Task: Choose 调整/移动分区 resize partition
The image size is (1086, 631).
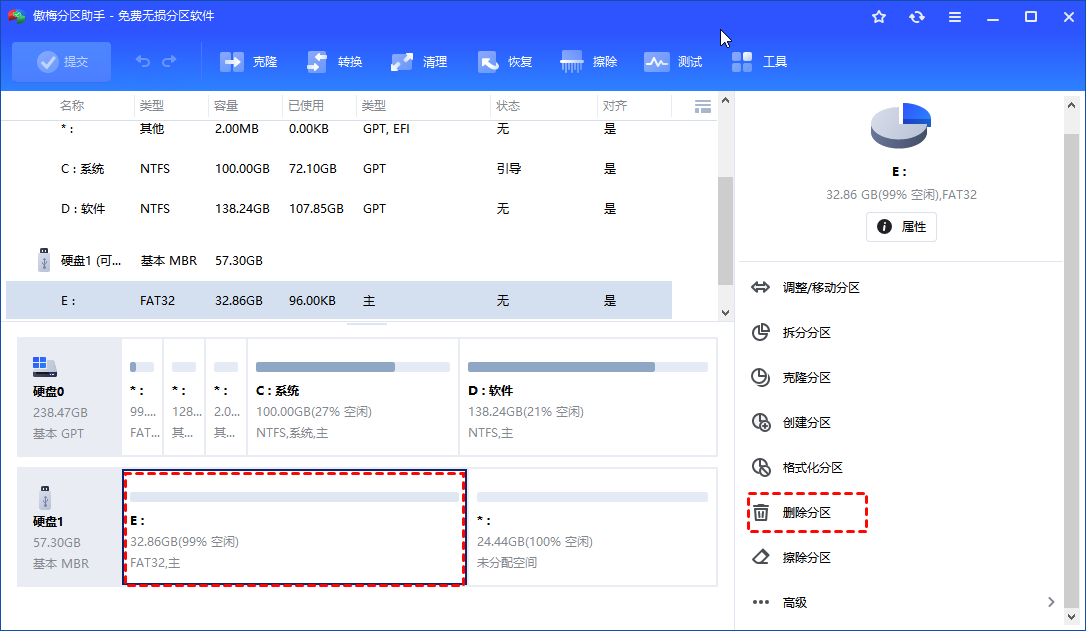Action: [x=821, y=287]
